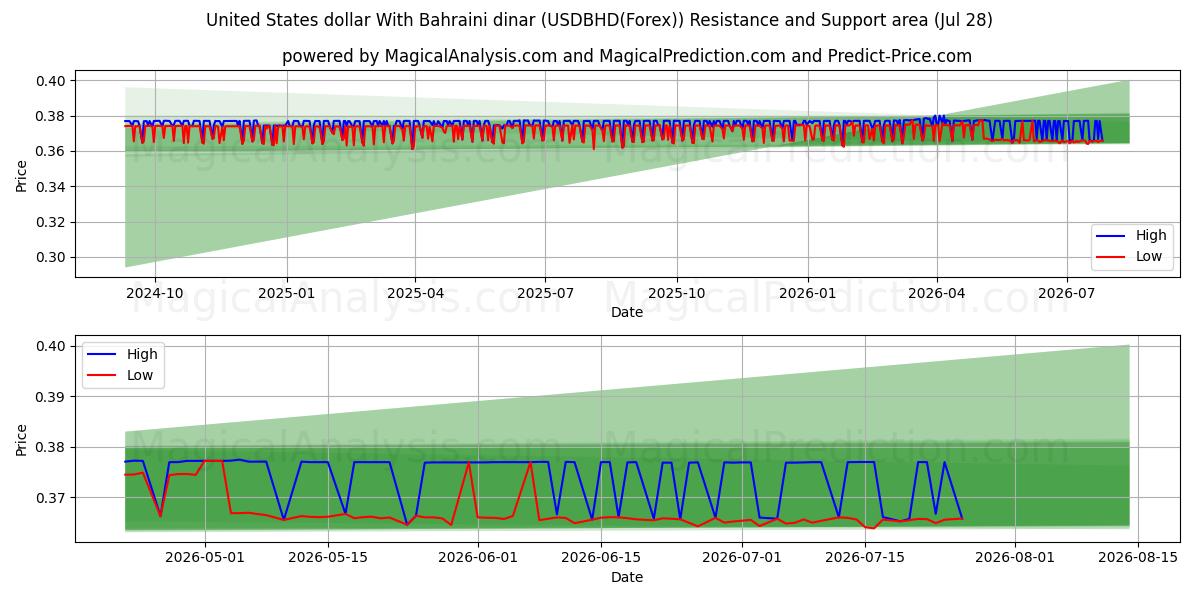Click the '2026-08-01' label on bottom chart
The height and width of the screenshot is (600, 1200).
pos(1015,559)
